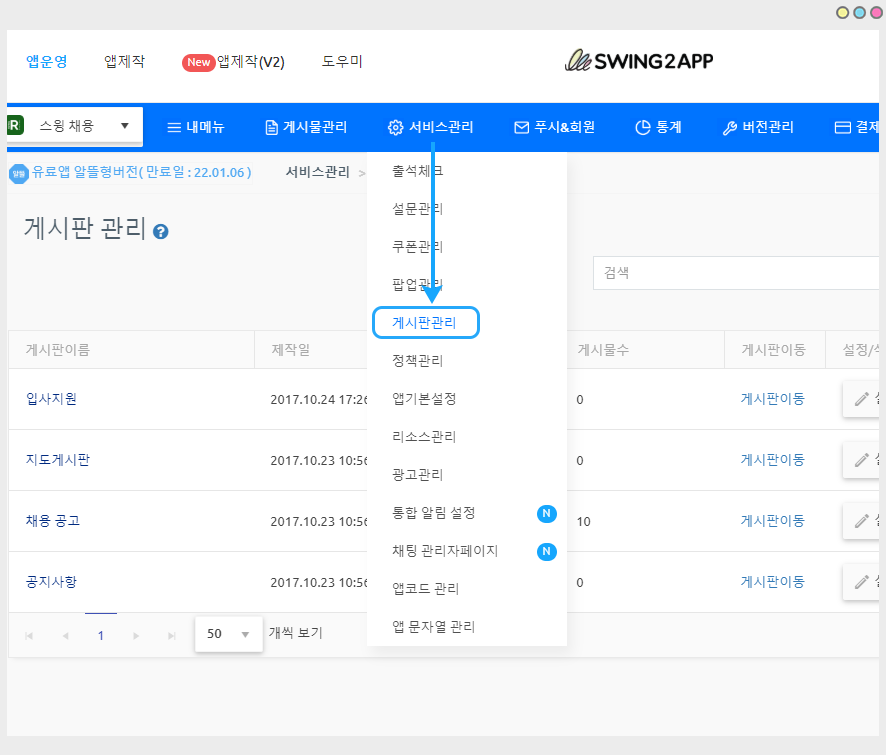
Task: Click the blue N badge beside 통합 알림 설정
Action: pos(546,513)
